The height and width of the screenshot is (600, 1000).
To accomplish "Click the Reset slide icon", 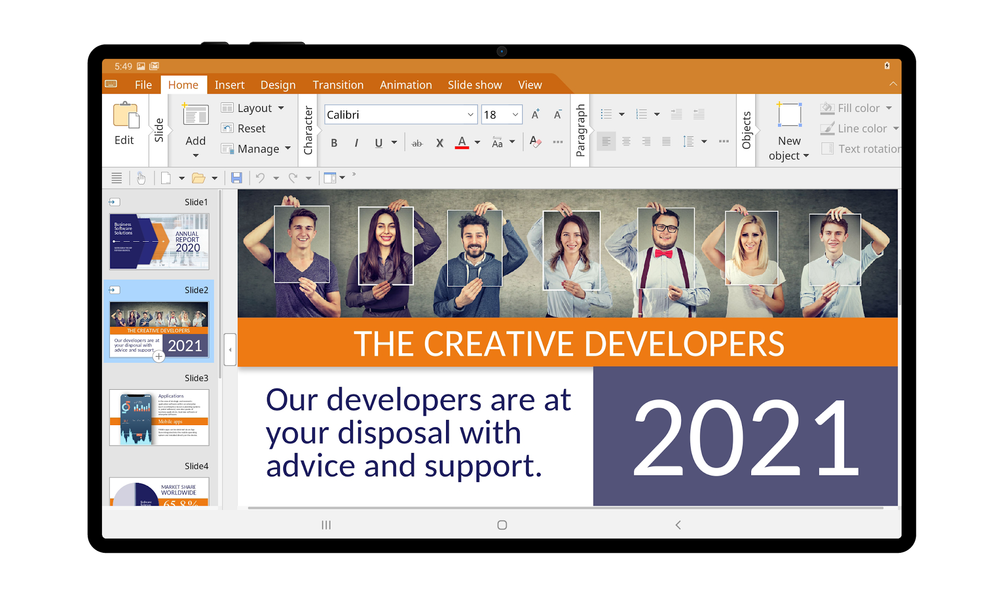I will coord(228,128).
